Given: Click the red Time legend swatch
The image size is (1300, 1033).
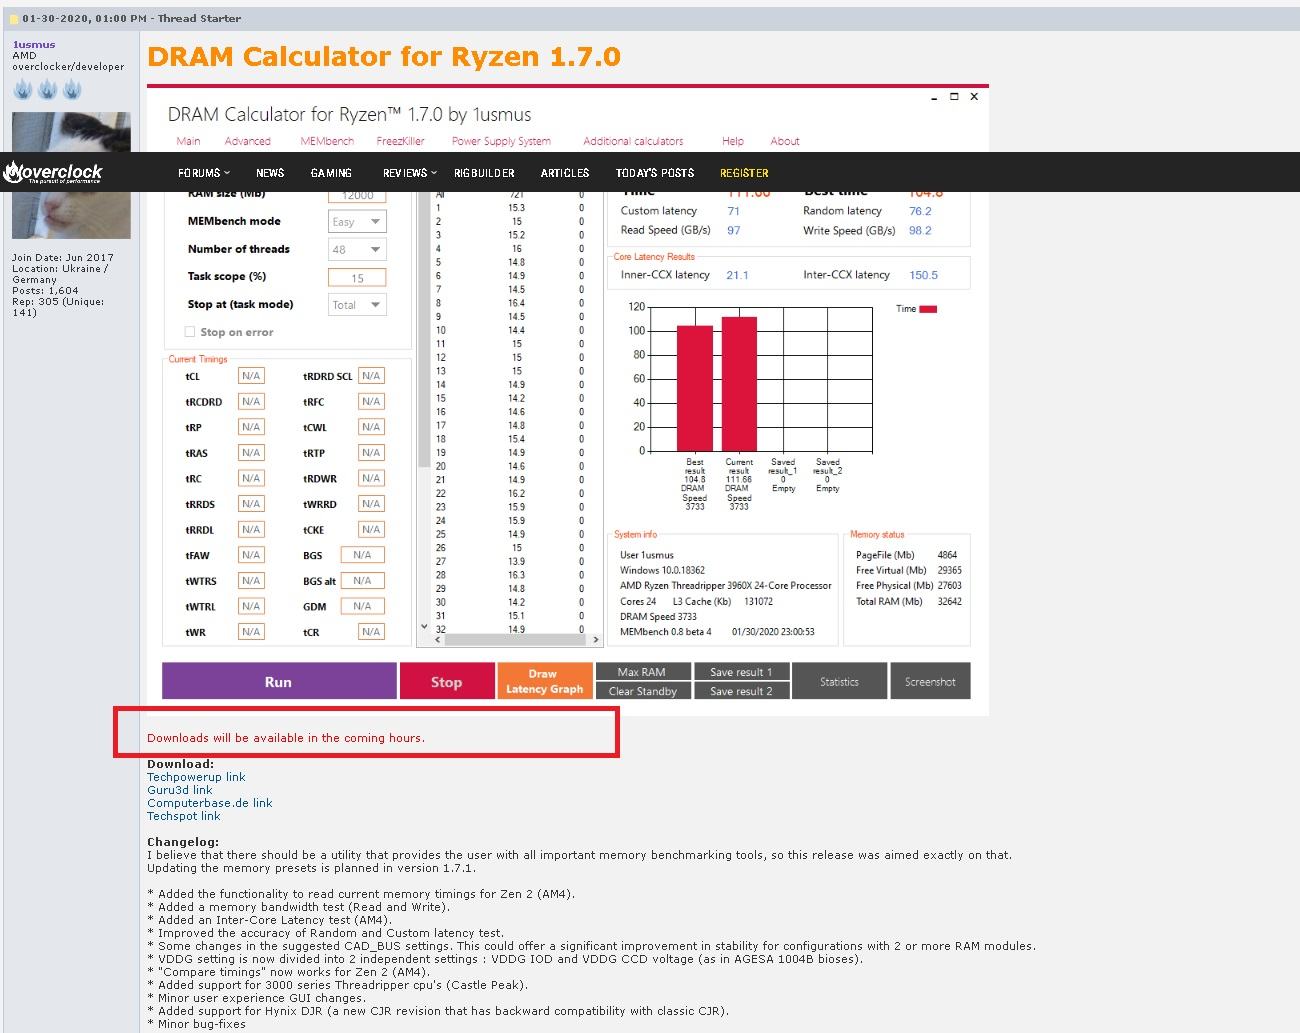Looking at the screenshot, I should (x=928, y=309).
